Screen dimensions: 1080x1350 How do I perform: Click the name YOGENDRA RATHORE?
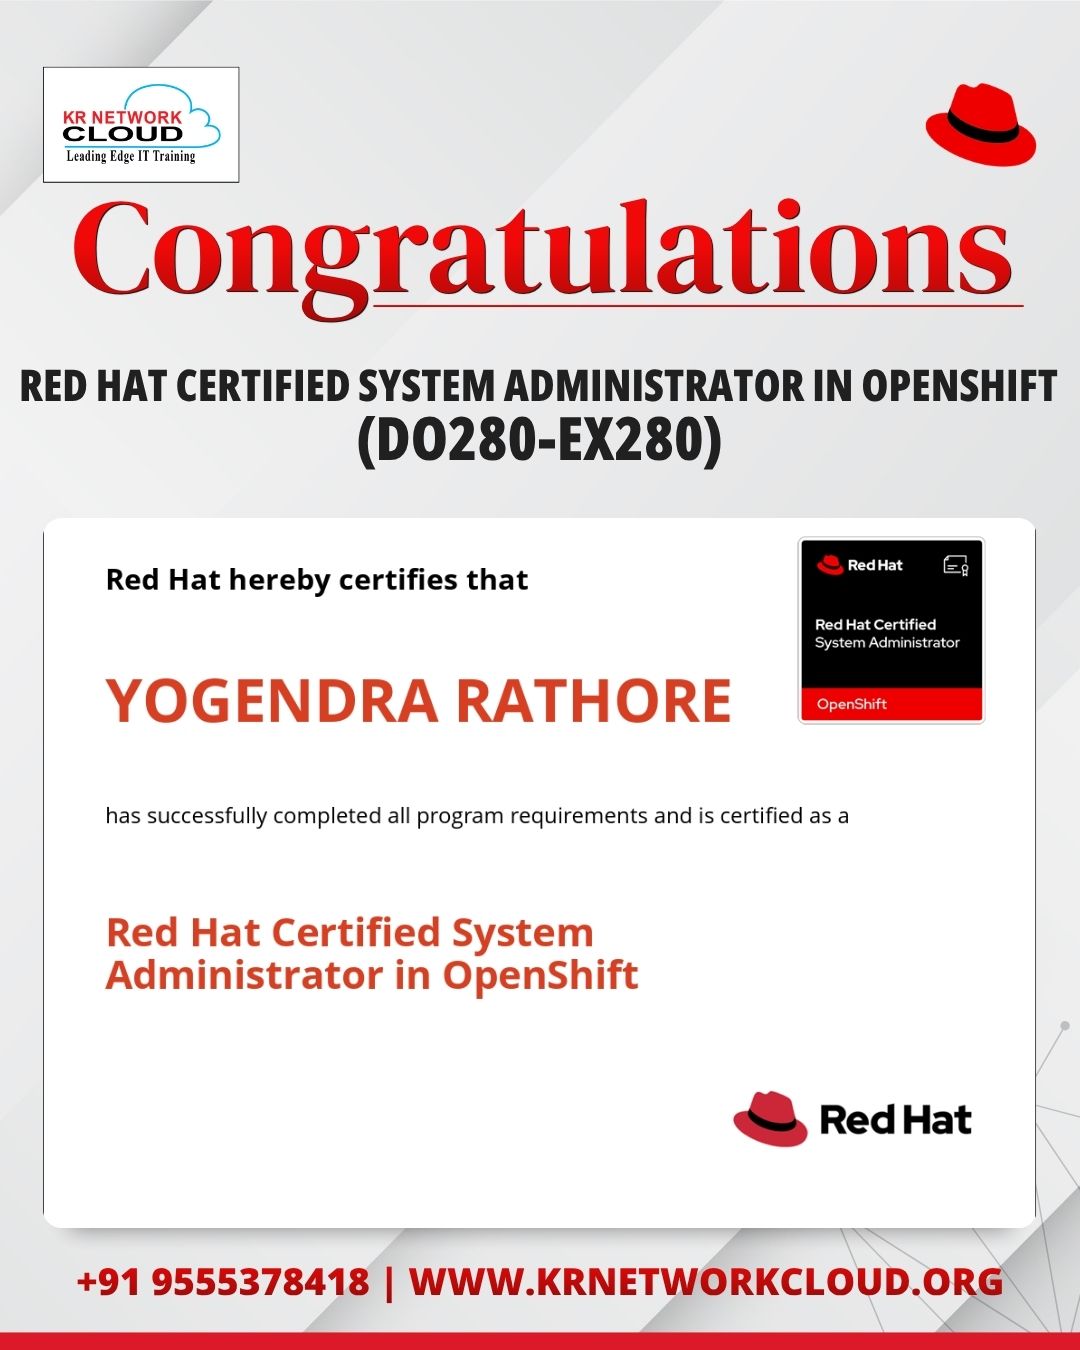(x=419, y=700)
